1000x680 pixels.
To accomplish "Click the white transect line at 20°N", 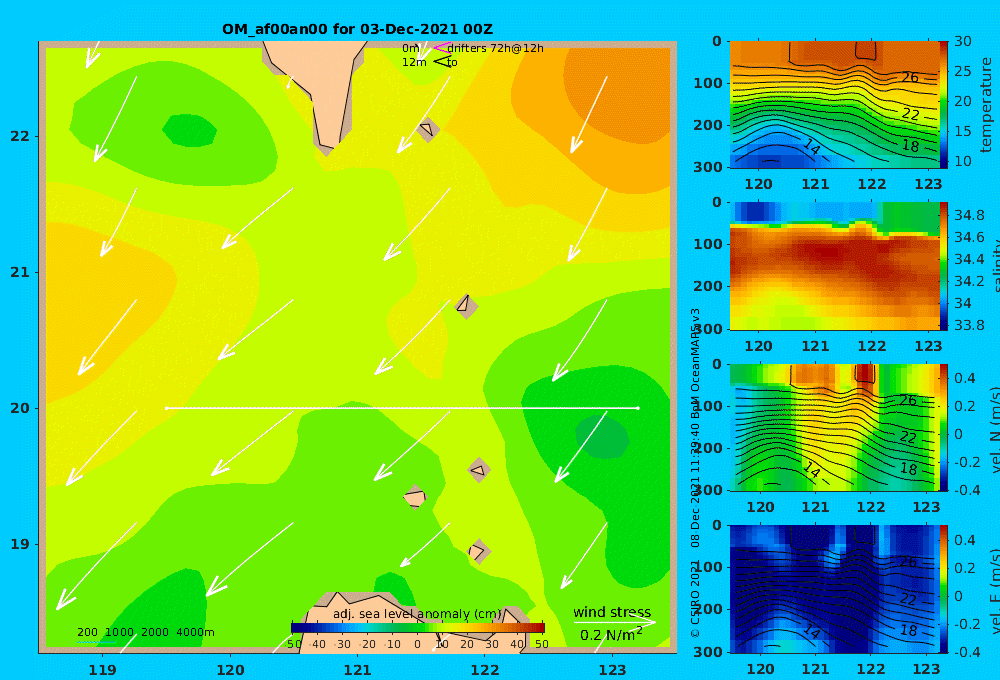I will pyautogui.click(x=402, y=408).
